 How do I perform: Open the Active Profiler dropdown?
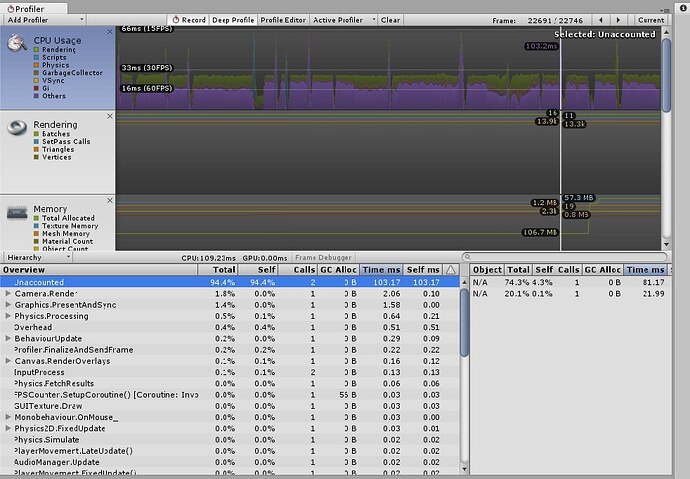[344, 20]
